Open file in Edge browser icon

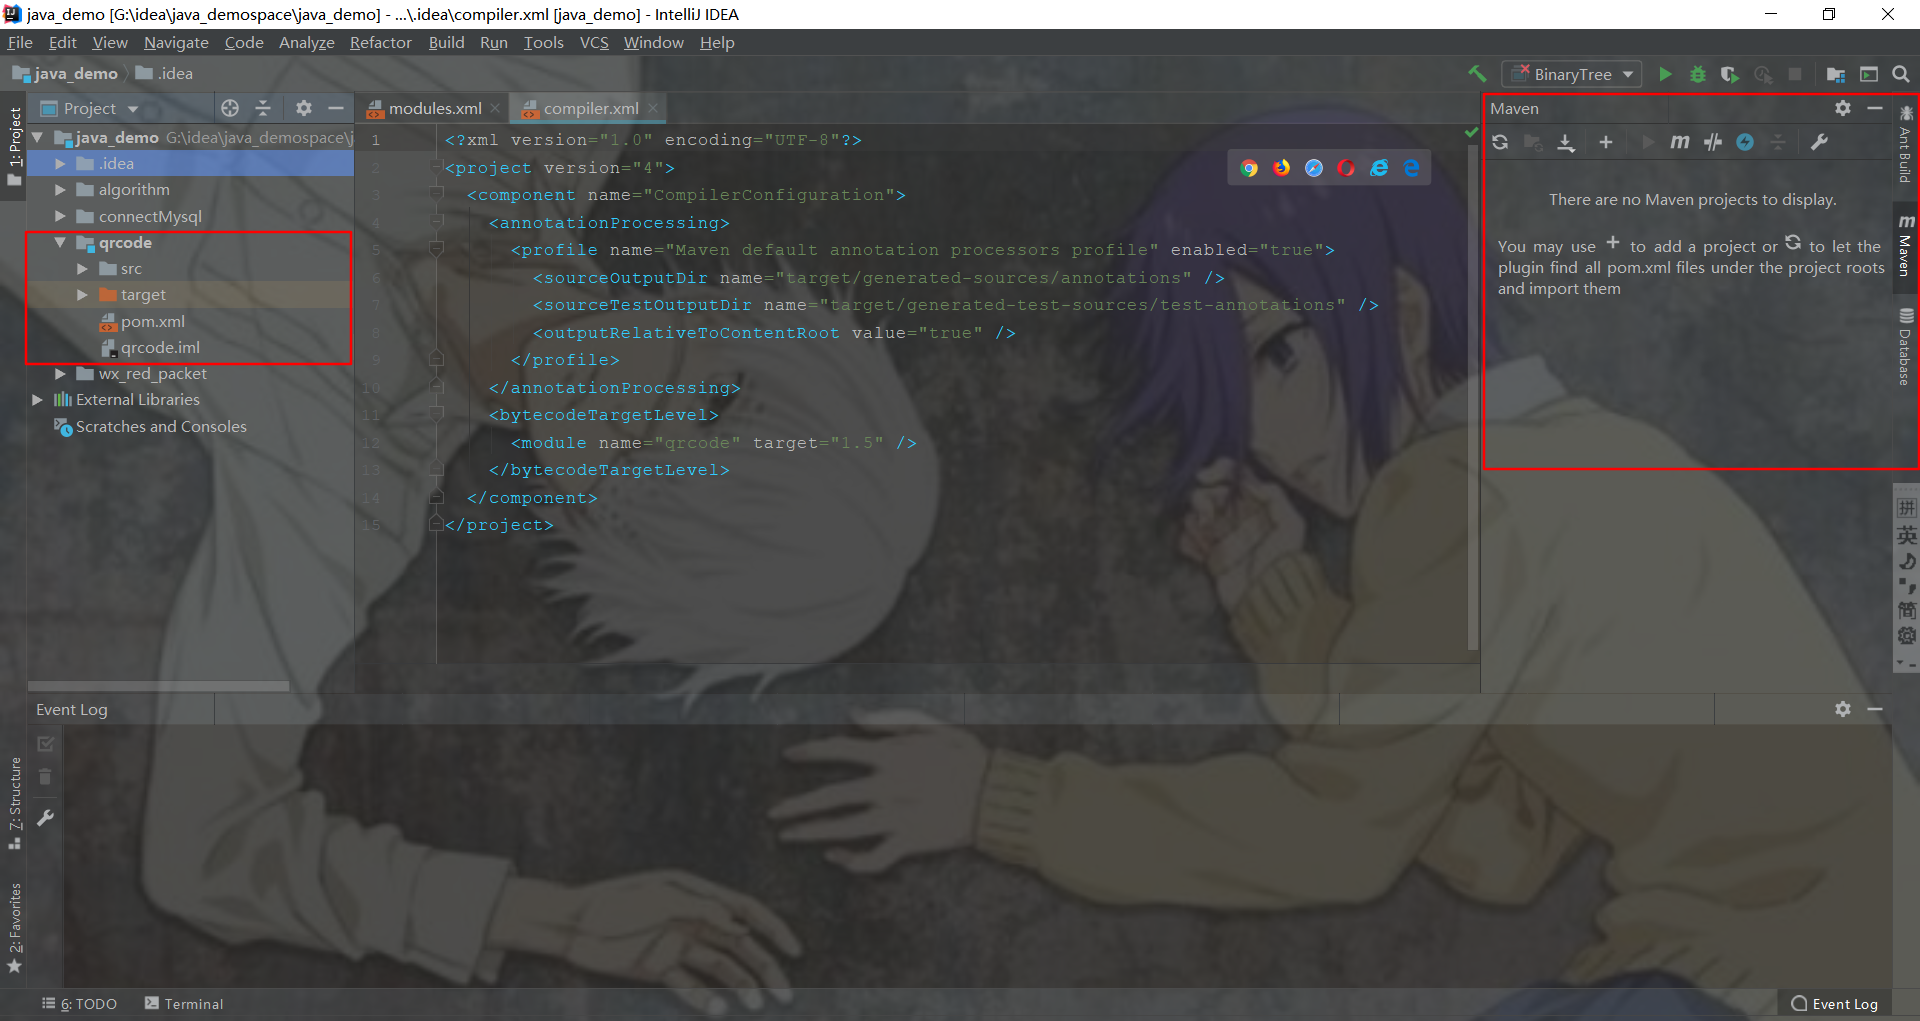[1411, 168]
